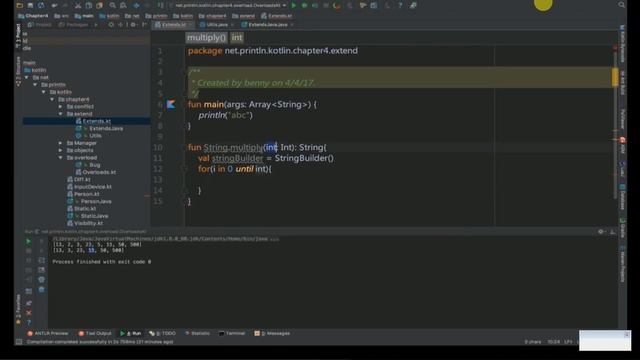640x360 pixels.
Task: Select Person.kt in project tree
Action: [83, 194]
